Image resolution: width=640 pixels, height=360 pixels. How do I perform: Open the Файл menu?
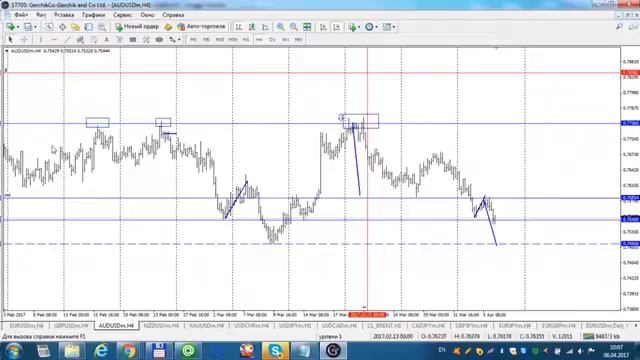pos(21,15)
